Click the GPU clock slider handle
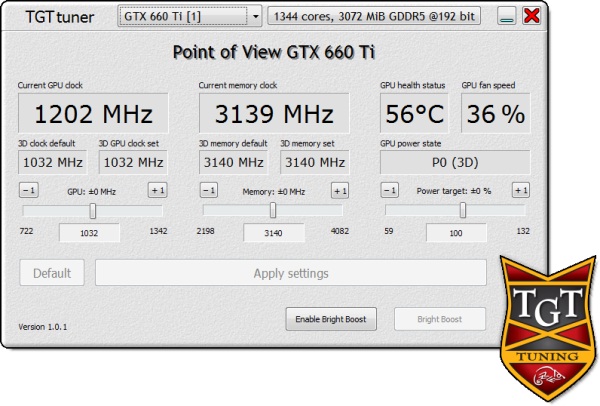The image size is (600, 406). click(x=93, y=211)
